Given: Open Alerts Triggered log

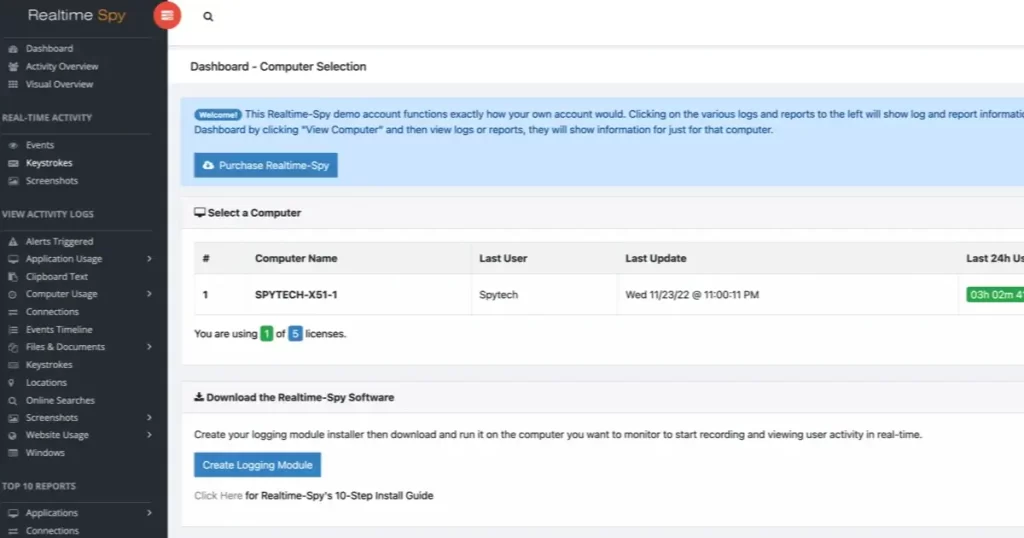Looking at the screenshot, I should [x=59, y=242].
